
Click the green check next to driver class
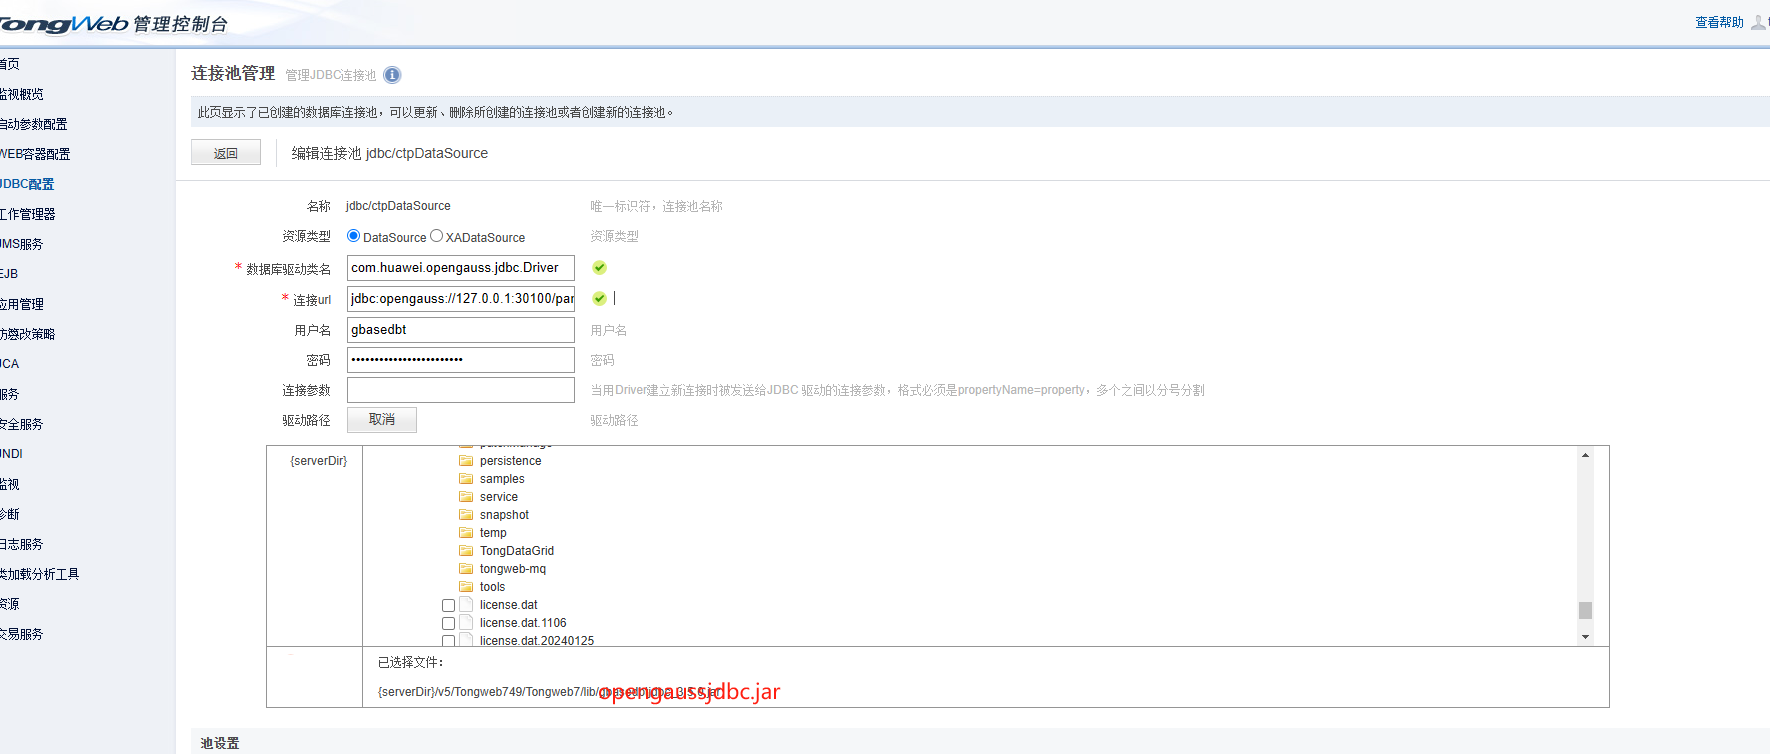point(599,268)
